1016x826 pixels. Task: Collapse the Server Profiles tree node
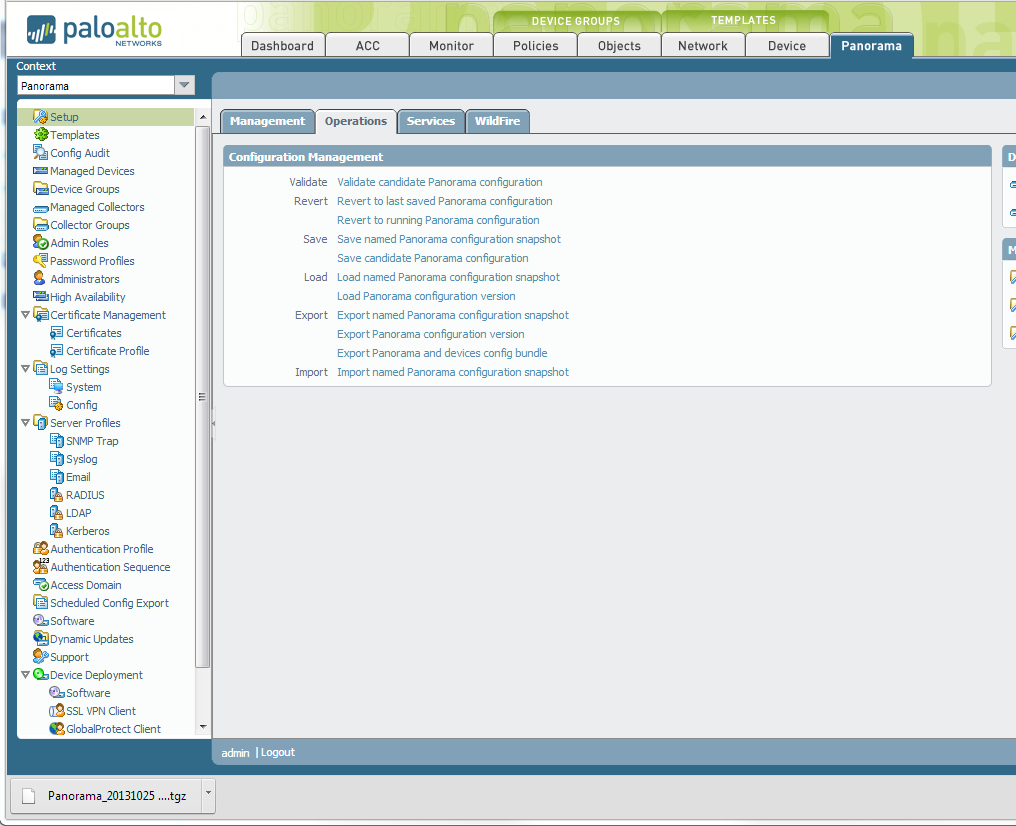point(25,422)
